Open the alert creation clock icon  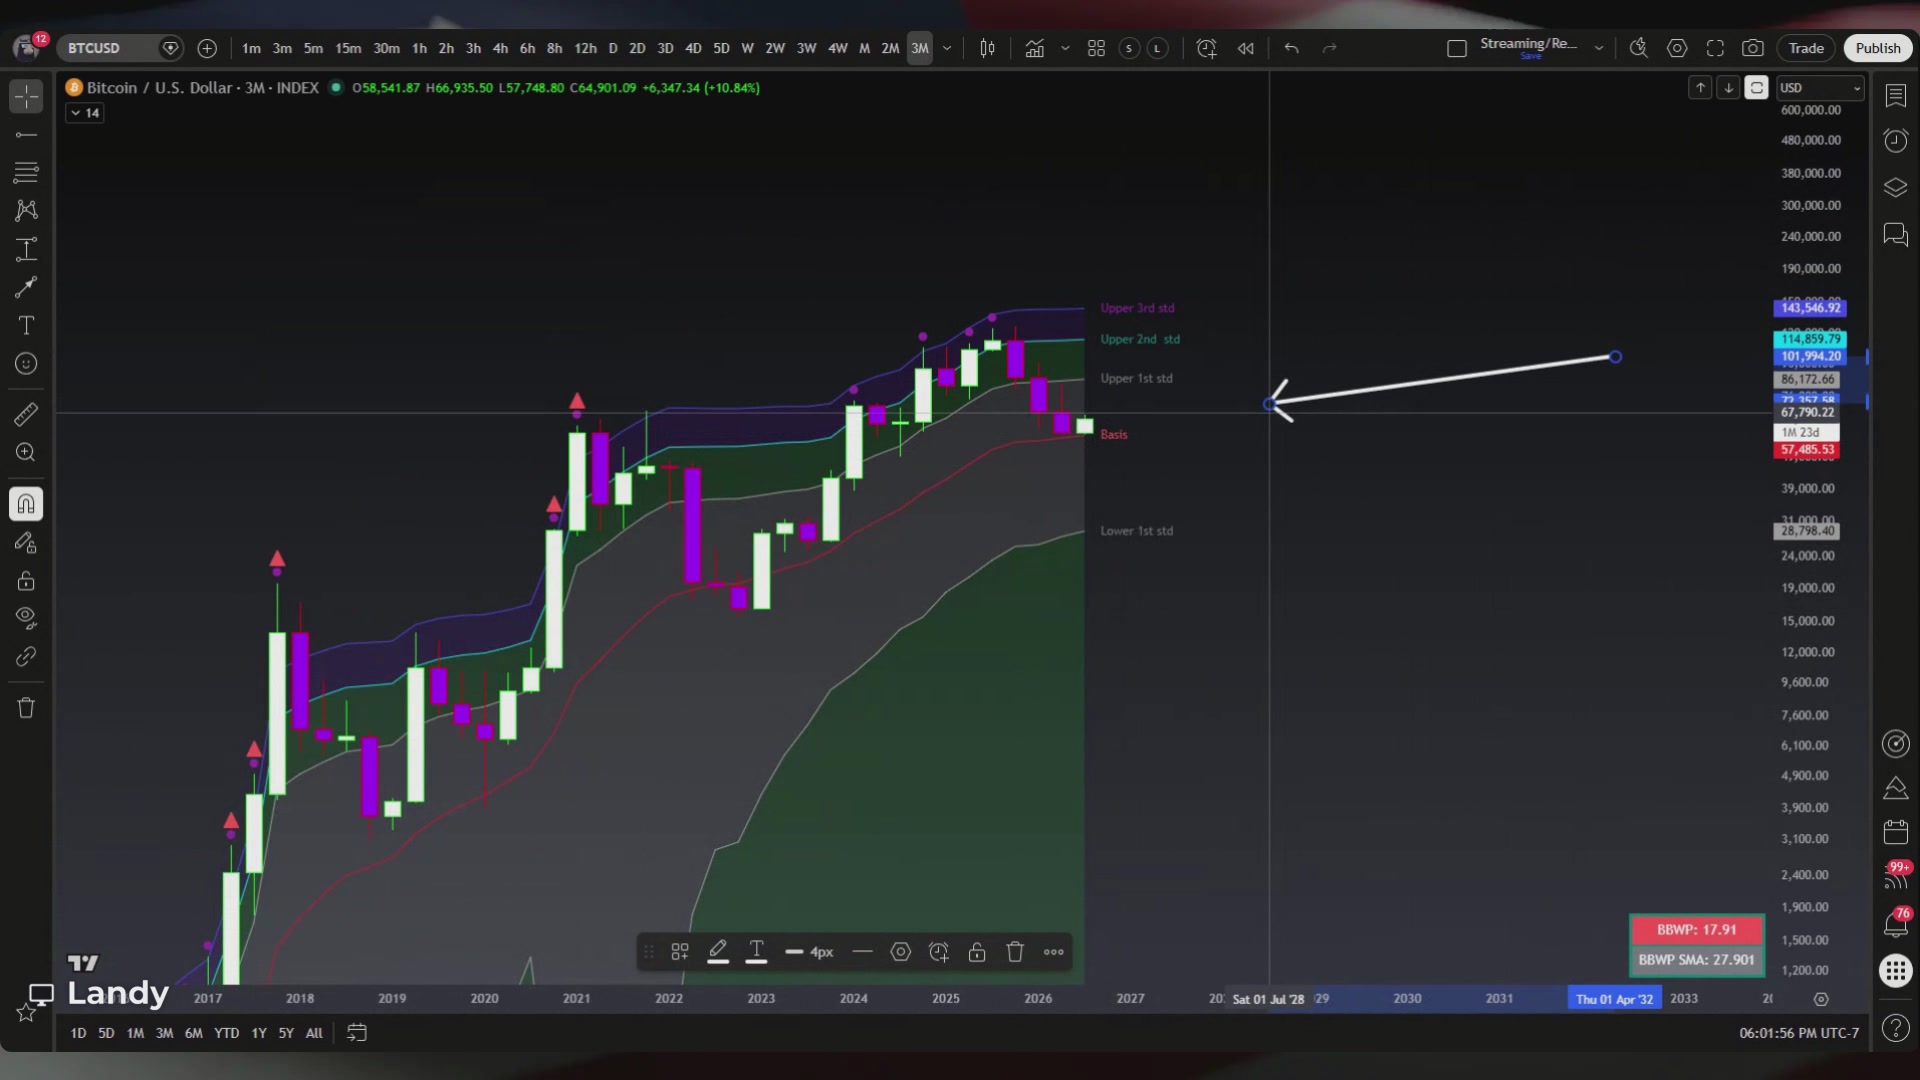(x=1206, y=48)
